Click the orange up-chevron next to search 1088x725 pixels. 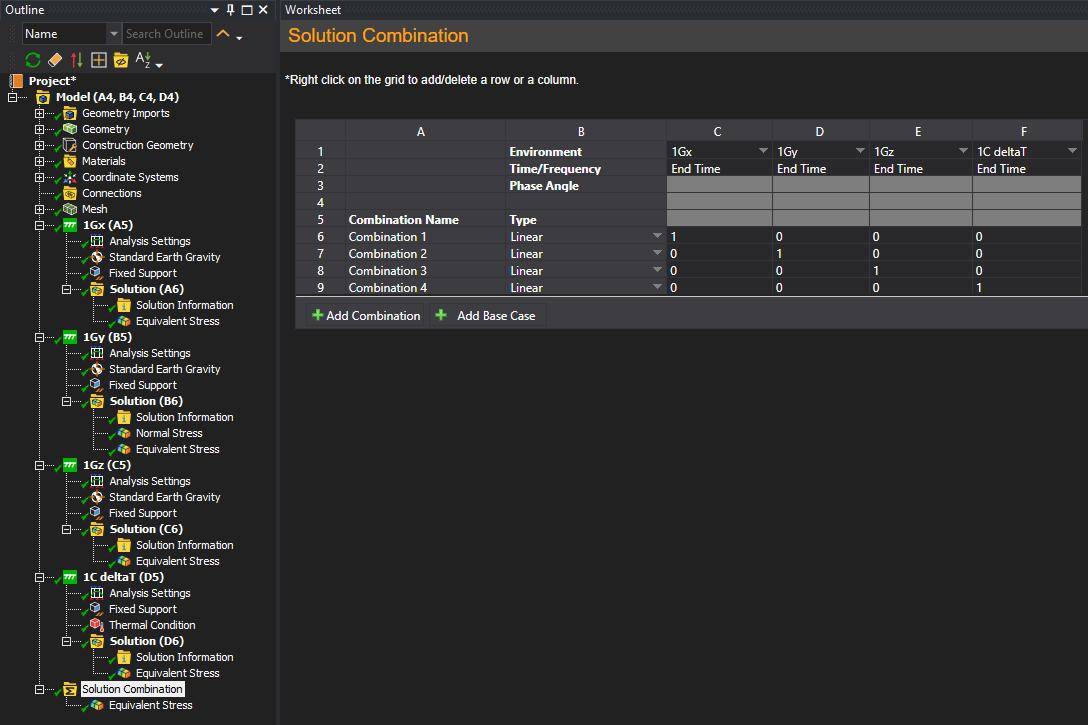[x=223, y=34]
